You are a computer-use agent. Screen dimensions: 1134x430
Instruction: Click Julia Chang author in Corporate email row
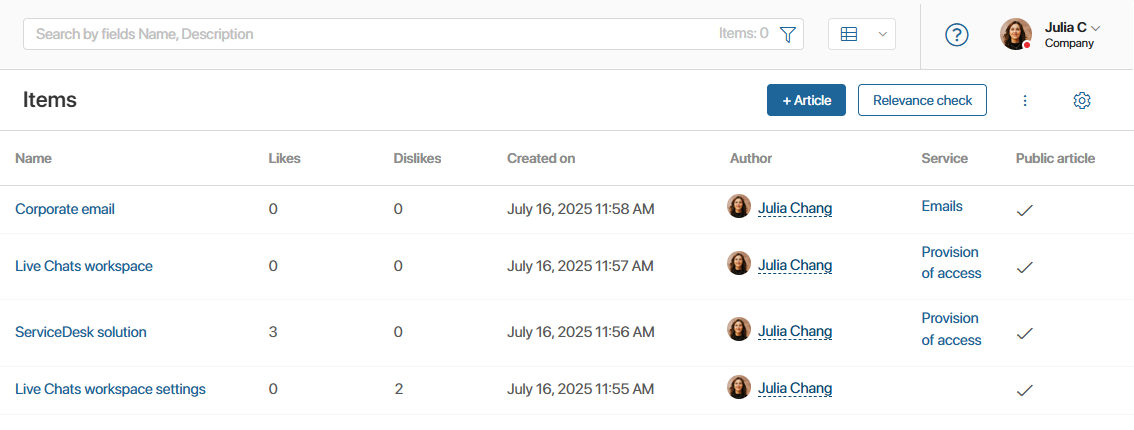pyautogui.click(x=795, y=209)
